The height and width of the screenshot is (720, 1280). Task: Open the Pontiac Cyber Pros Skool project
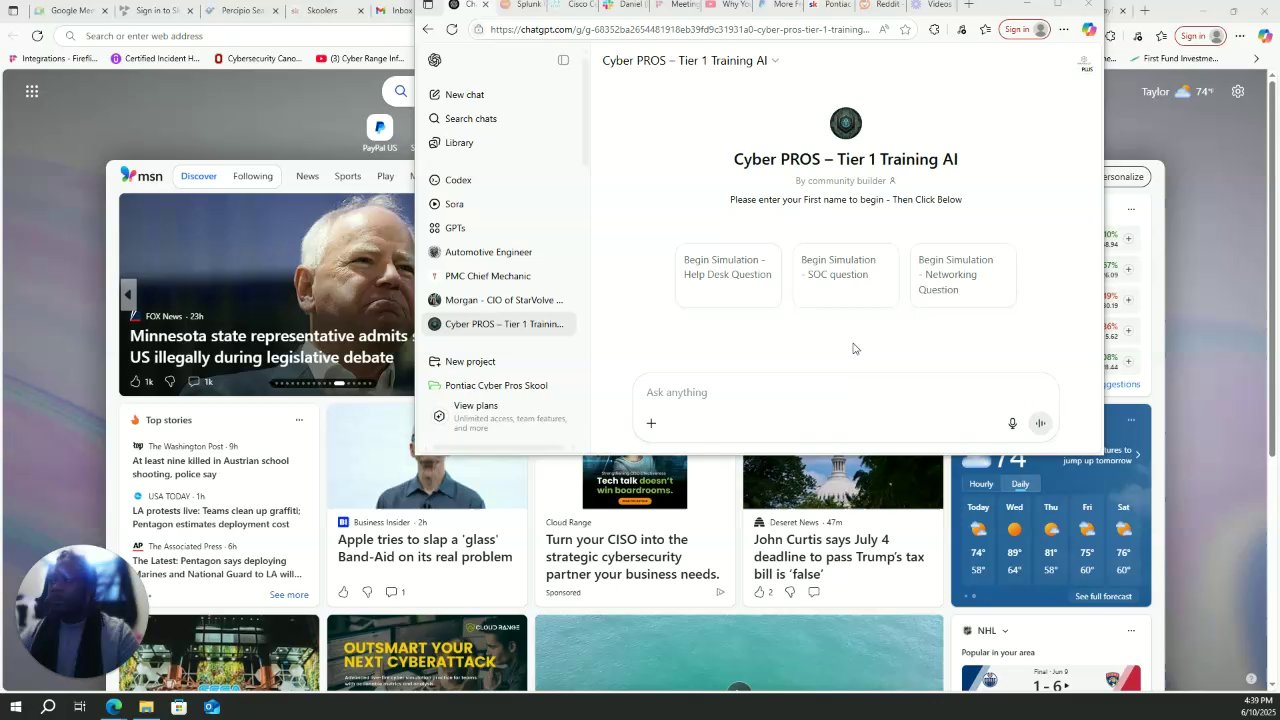(496, 386)
